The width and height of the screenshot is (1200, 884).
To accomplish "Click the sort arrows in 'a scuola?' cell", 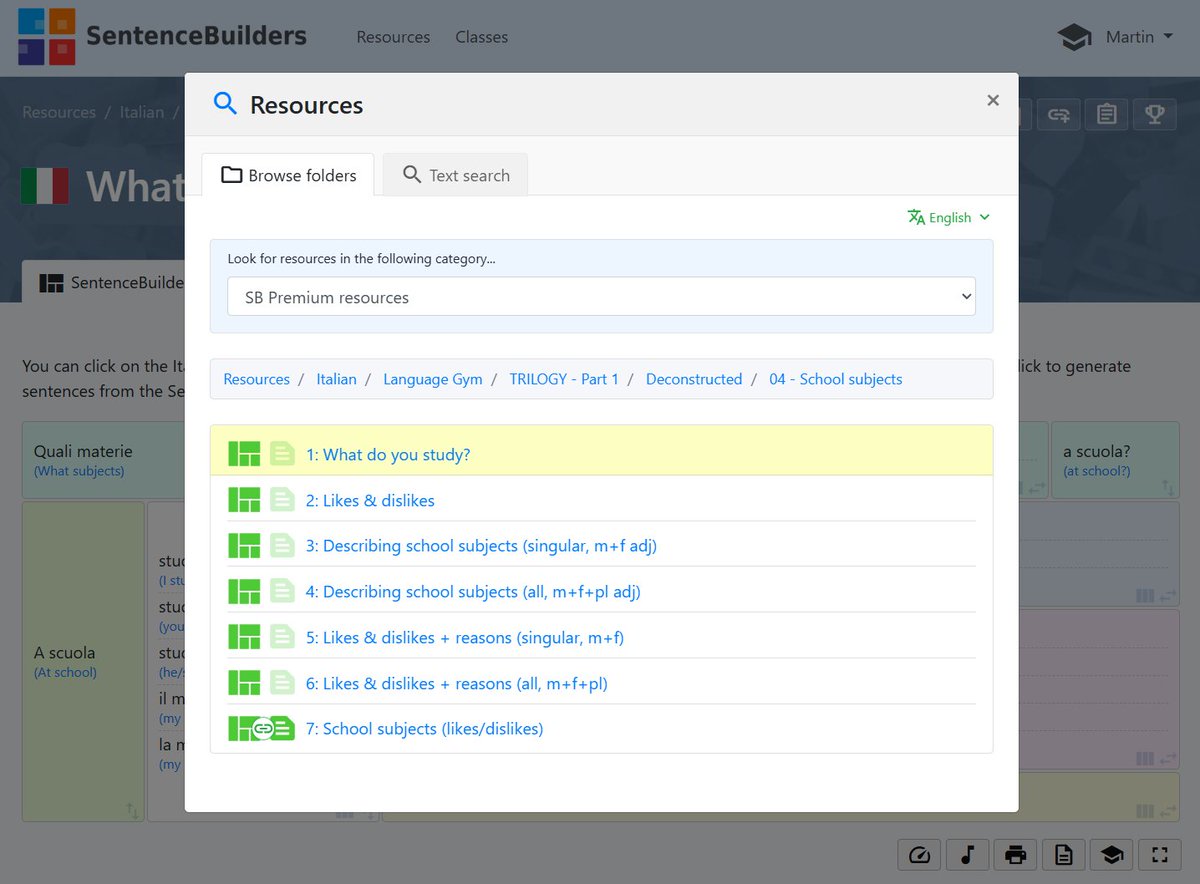I will [1167, 488].
